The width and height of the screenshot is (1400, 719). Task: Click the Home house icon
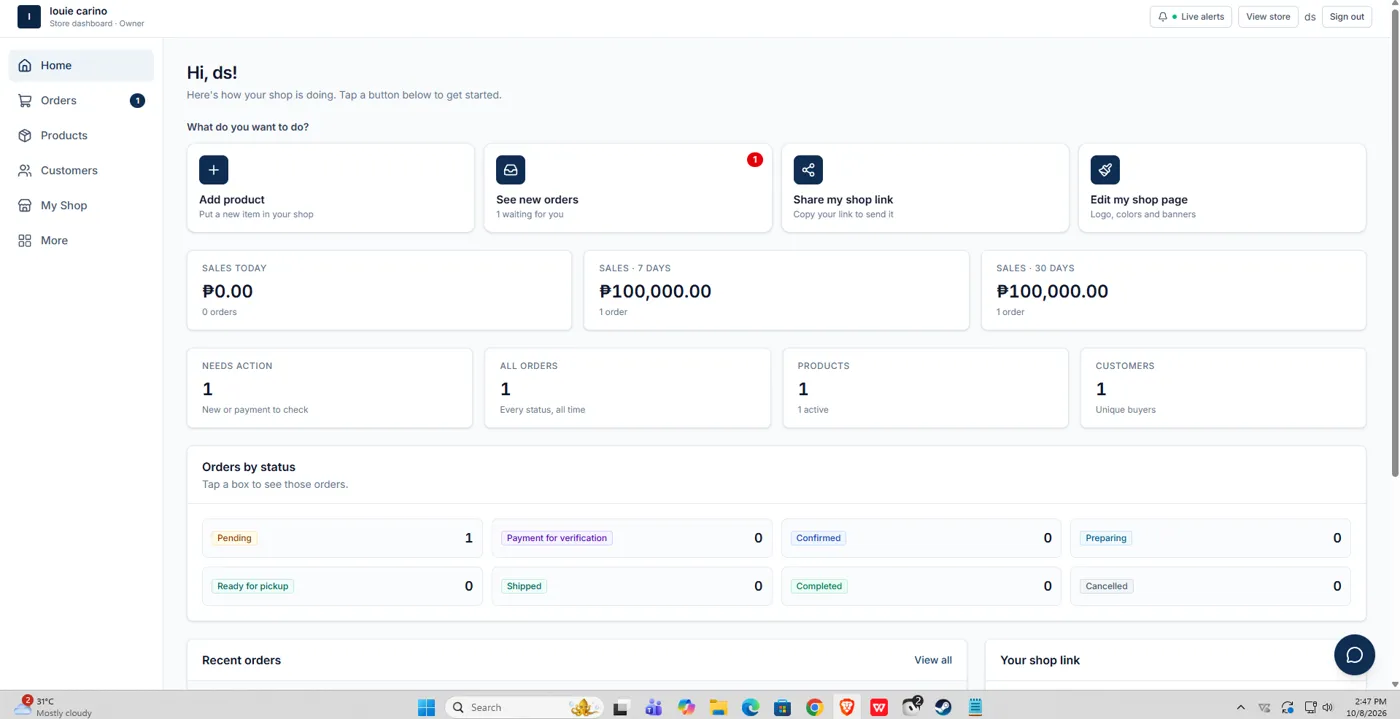[x=25, y=65]
